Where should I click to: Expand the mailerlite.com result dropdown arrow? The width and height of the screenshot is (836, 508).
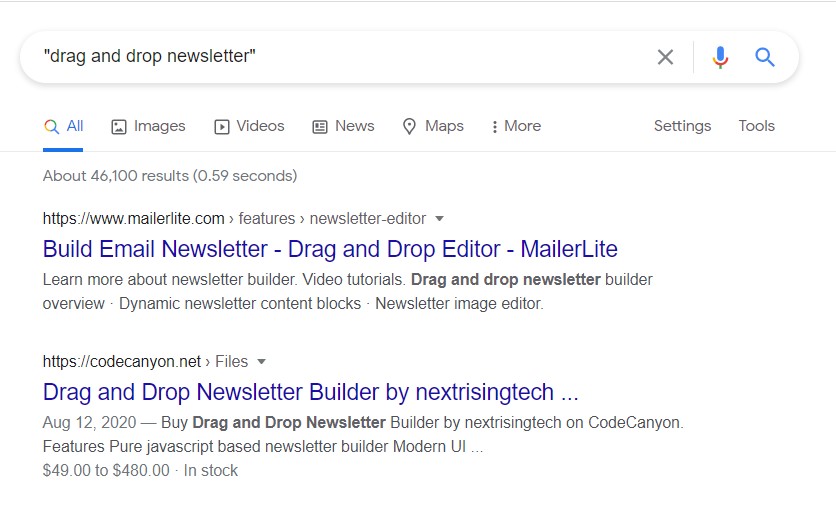click(440, 219)
